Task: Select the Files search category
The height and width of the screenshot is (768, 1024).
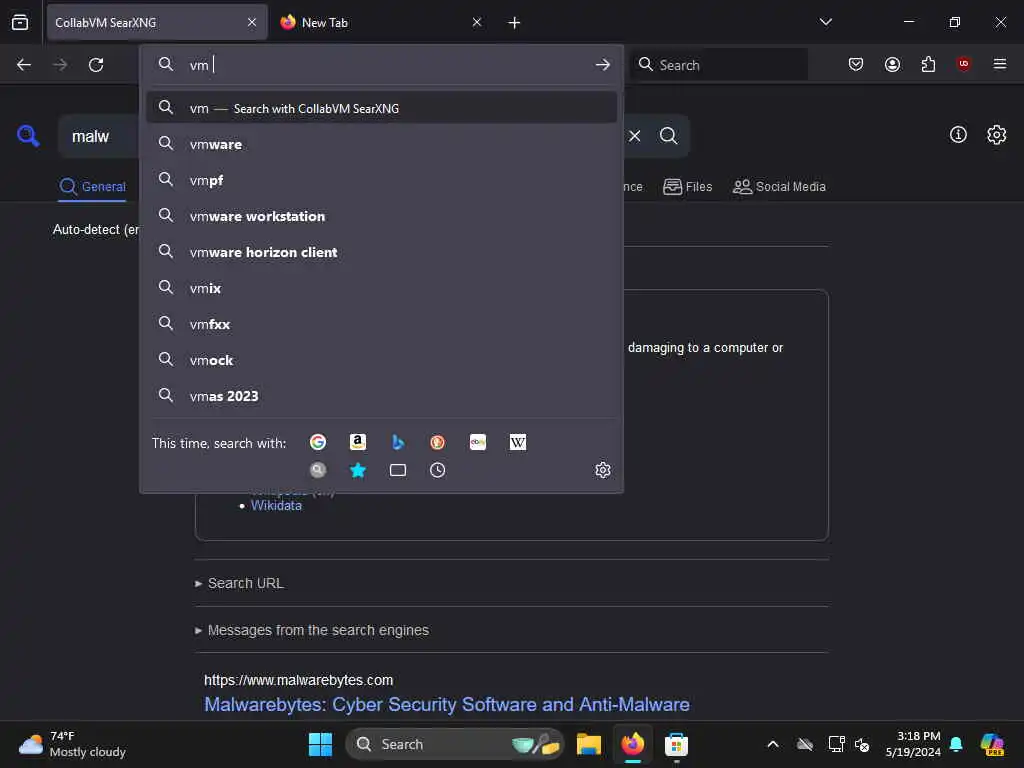Action: pyautogui.click(x=687, y=187)
